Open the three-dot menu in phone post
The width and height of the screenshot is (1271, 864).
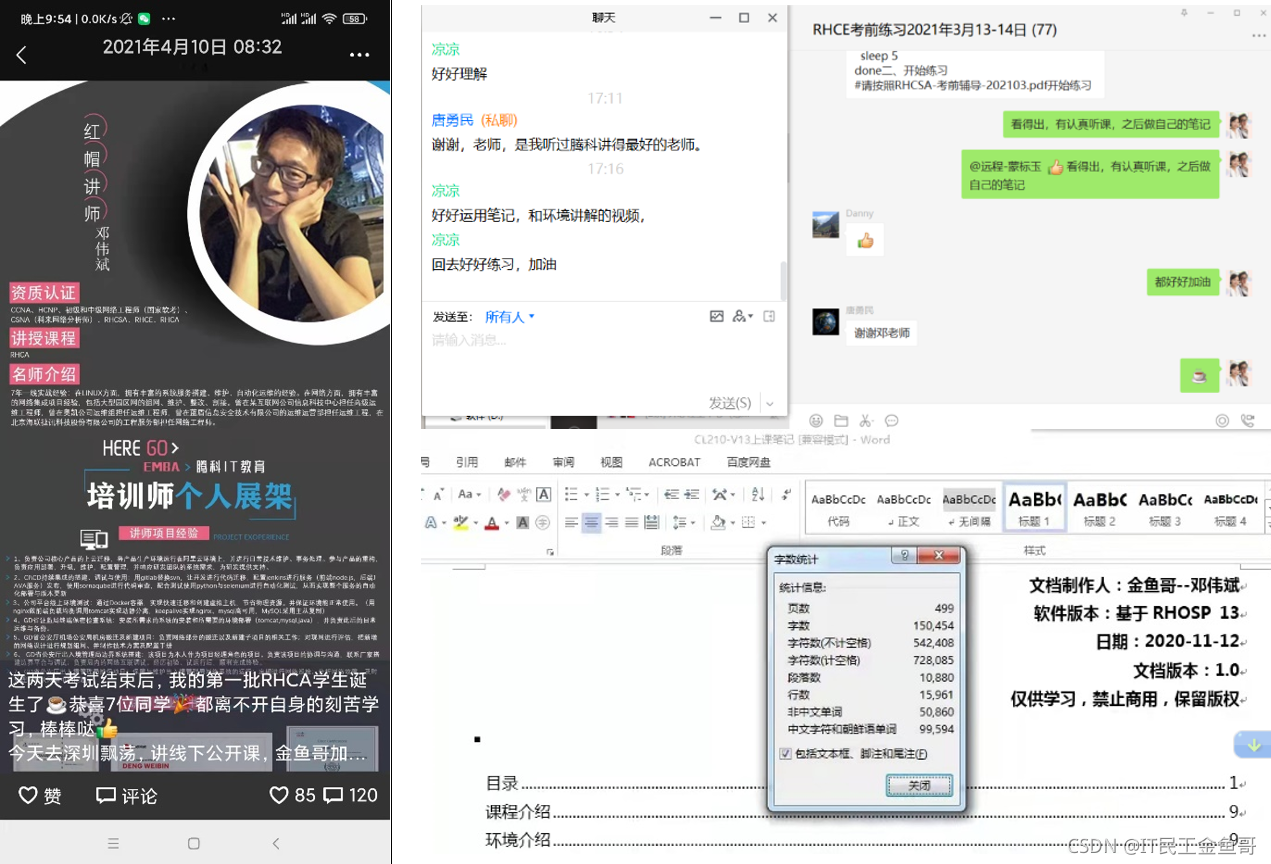pyautogui.click(x=359, y=55)
